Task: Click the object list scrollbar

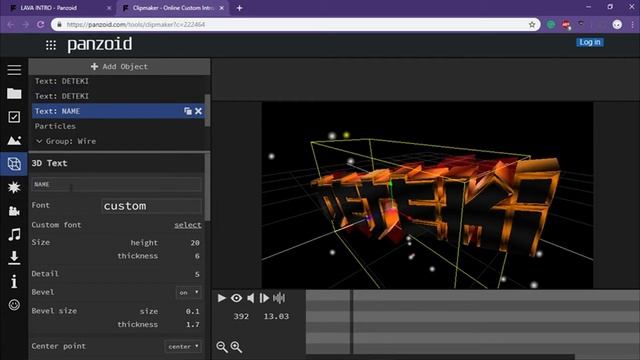Action: [207, 110]
